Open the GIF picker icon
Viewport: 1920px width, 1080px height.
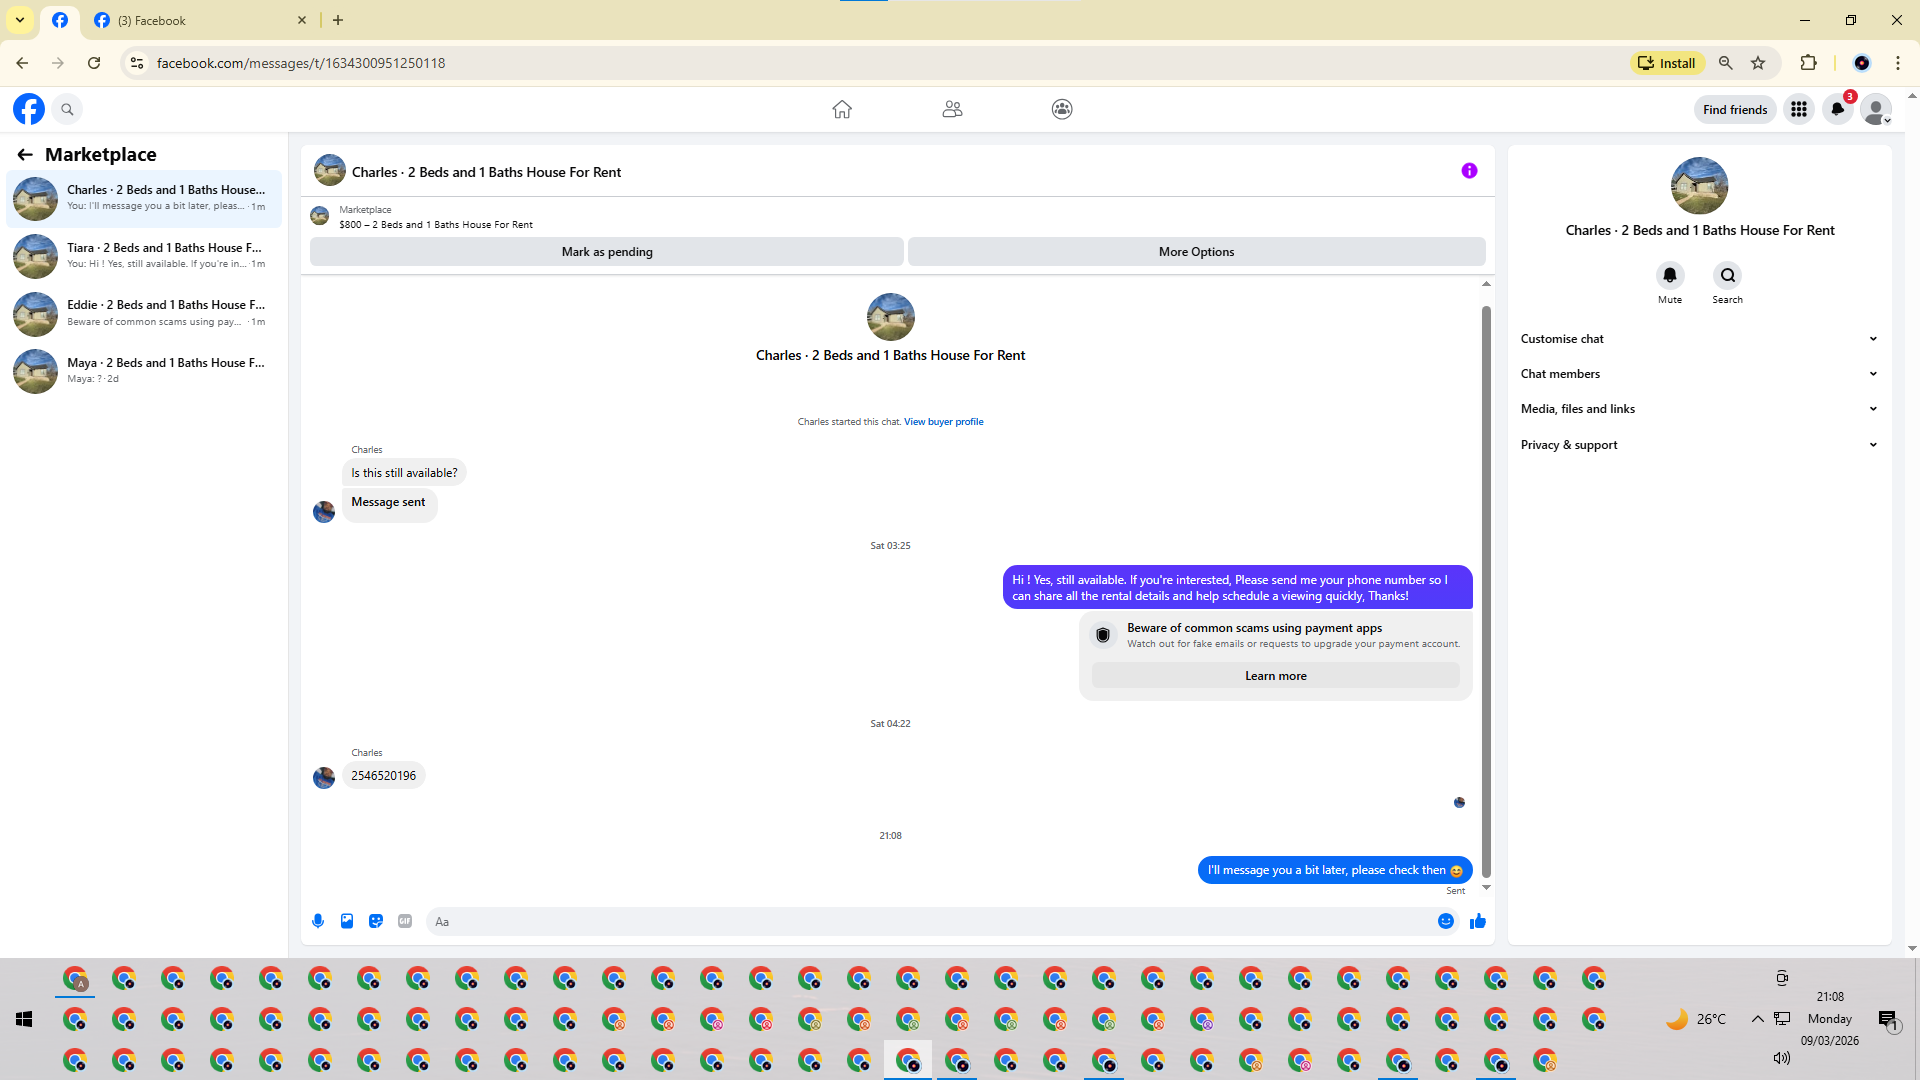(x=405, y=921)
